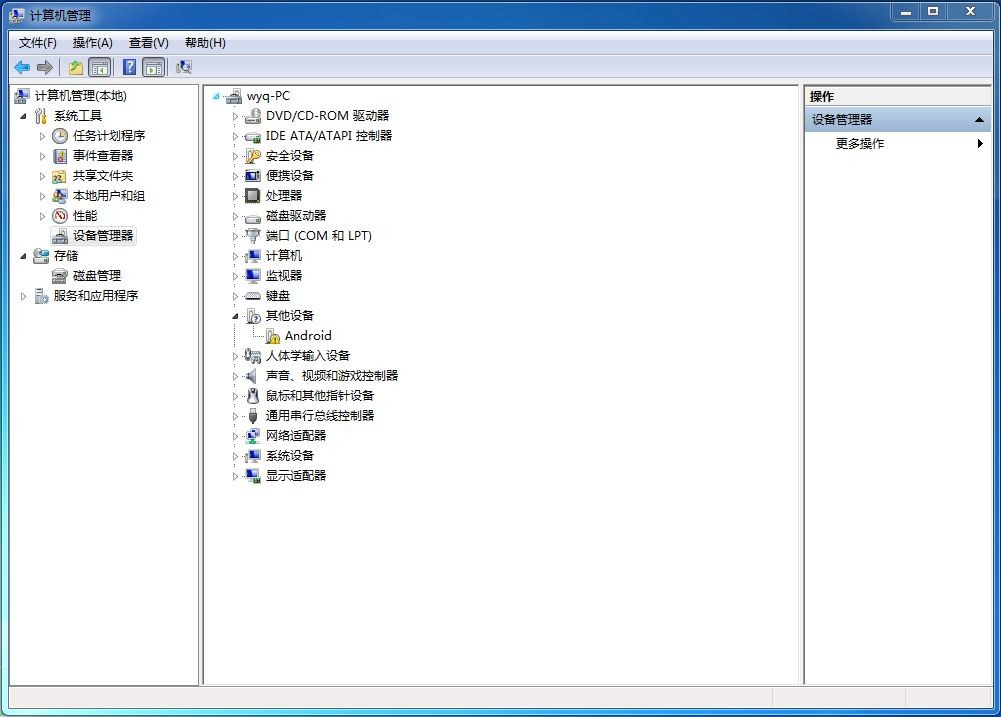Click Scan for hardware changes icon

pos(183,67)
